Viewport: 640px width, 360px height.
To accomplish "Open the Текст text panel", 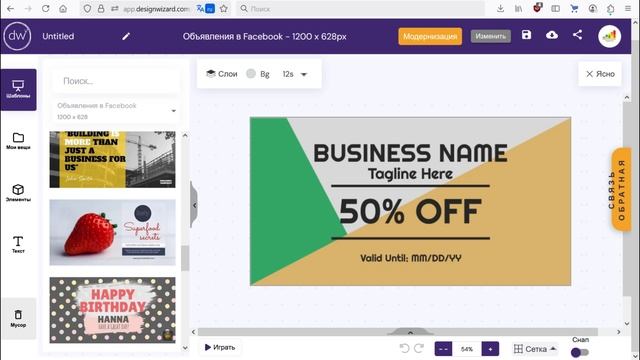I will [18, 244].
